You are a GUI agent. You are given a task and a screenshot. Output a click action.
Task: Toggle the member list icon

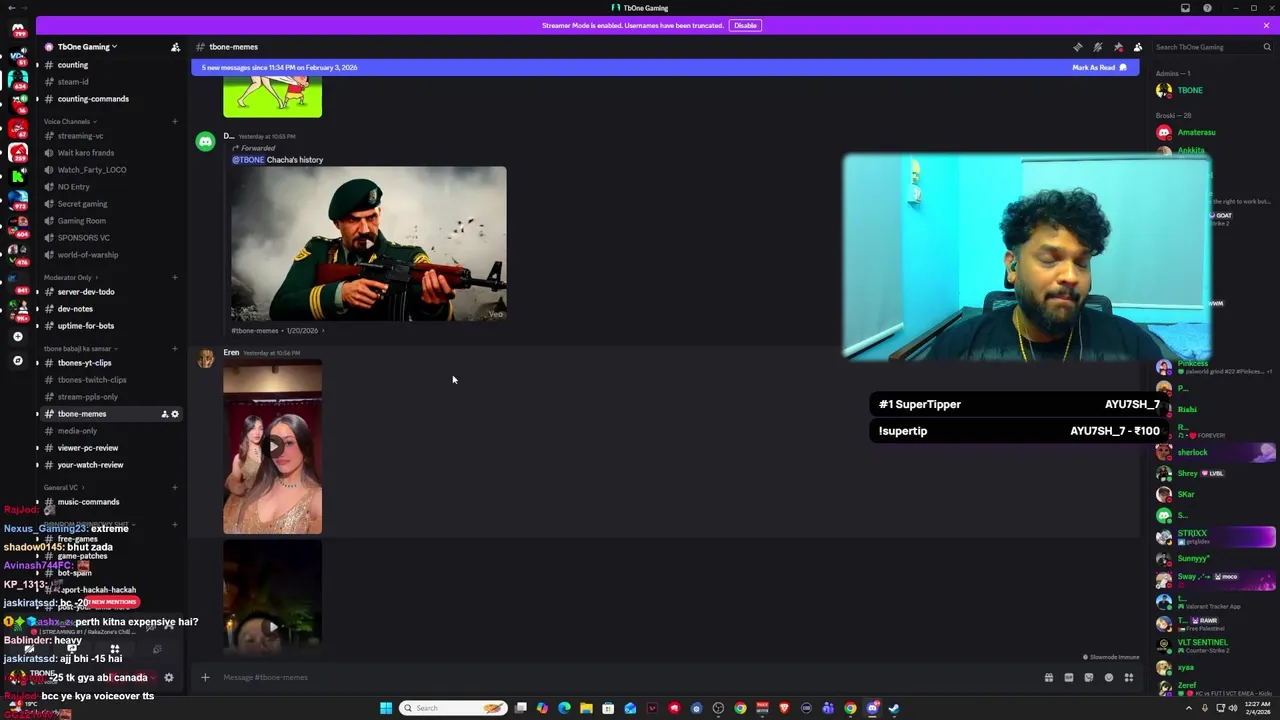pos(1138,47)
